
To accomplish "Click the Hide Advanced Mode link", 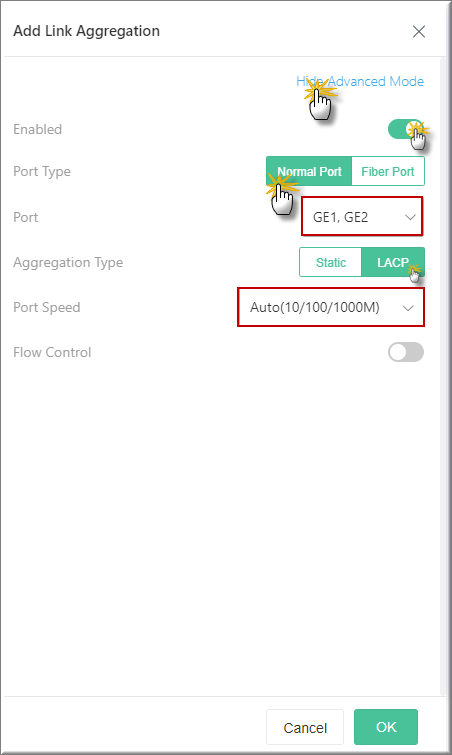I will point(360,81).
